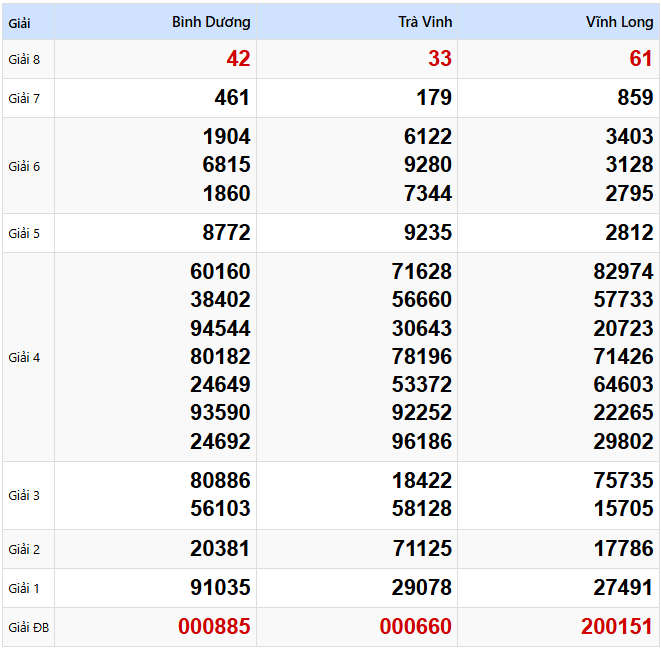Viewport: 661px width, 650px height.
Task: Select the Giải 8 row label
Action: tap(24, 59)
